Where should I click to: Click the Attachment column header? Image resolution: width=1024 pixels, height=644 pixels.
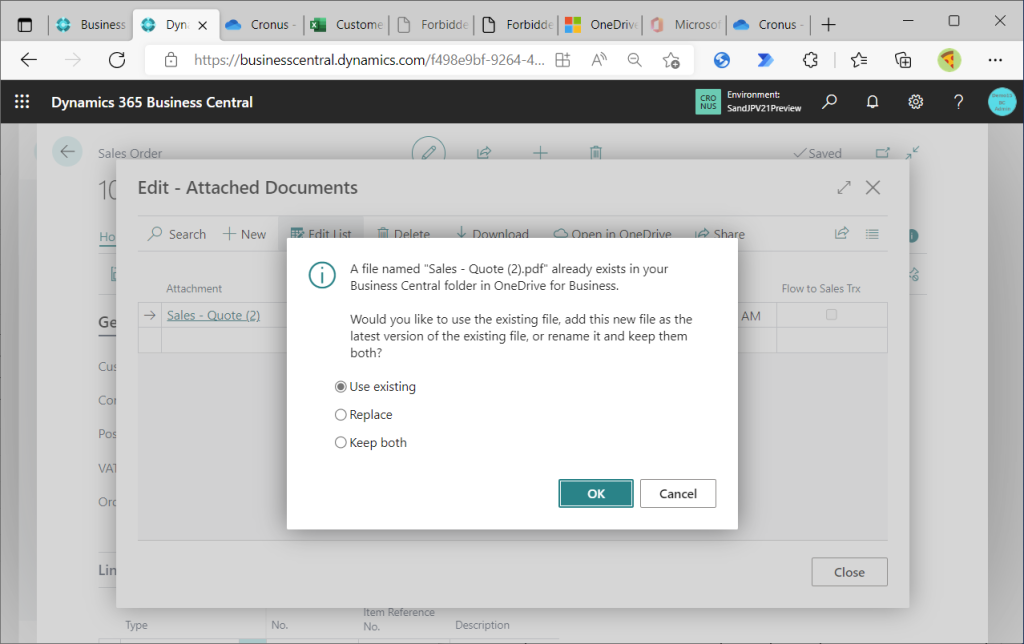click(x=194, y=288)
